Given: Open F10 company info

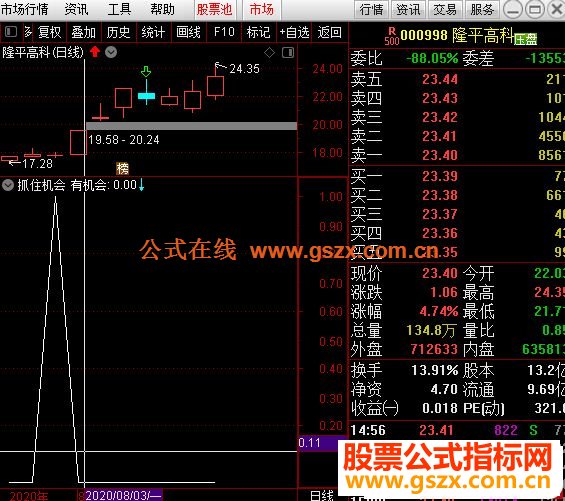Looking at the screenshot, I should click(x=224, y=32).
